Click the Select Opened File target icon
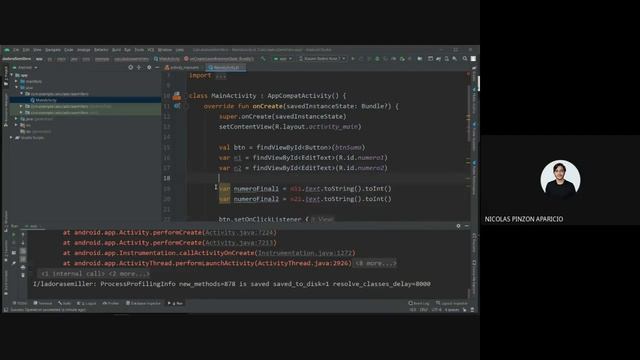Image resolution: width=640 pixels, height=360 pixels. click(x=131, y=67)
